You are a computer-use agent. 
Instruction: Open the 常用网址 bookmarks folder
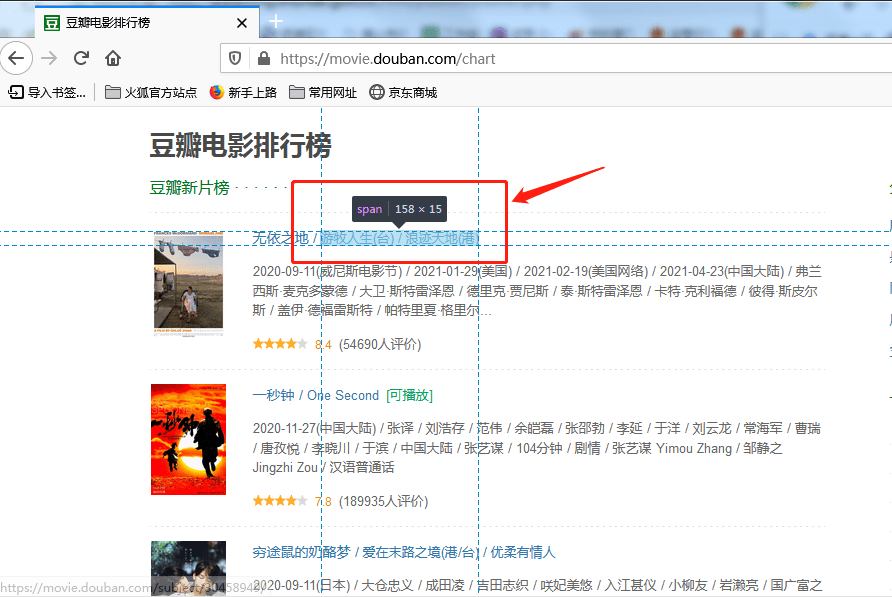[323, 92]
